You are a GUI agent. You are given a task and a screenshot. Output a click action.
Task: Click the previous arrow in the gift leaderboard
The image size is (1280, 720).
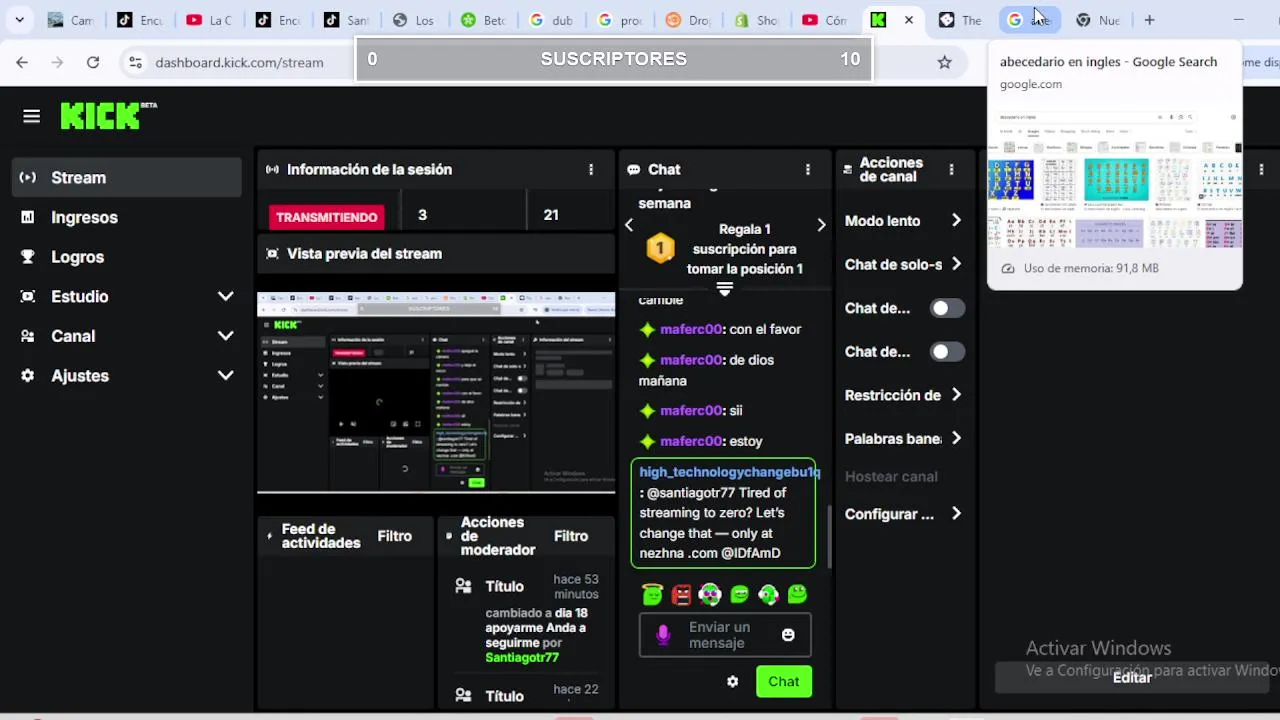click(629, 225)
